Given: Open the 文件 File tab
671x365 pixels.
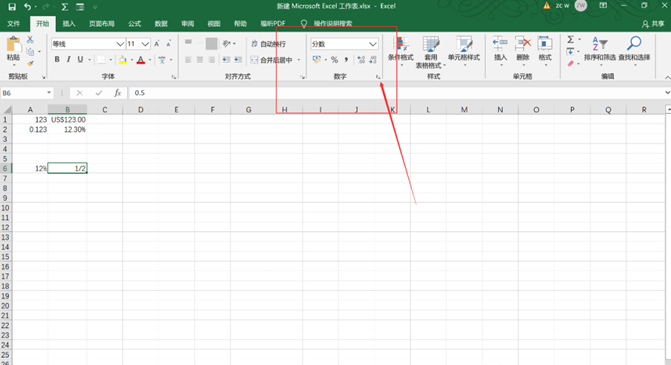Looking at the screenshot, I should click(13, 24).
